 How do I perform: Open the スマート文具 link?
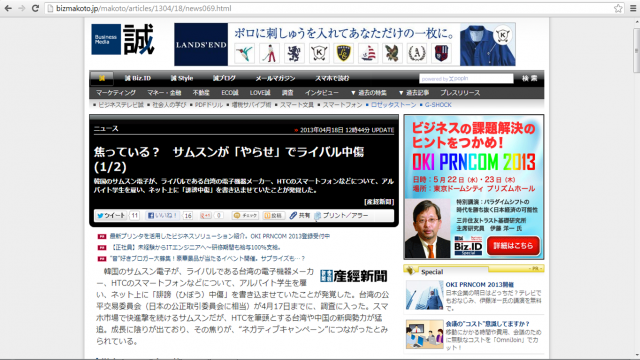click(x=297, y=105)
